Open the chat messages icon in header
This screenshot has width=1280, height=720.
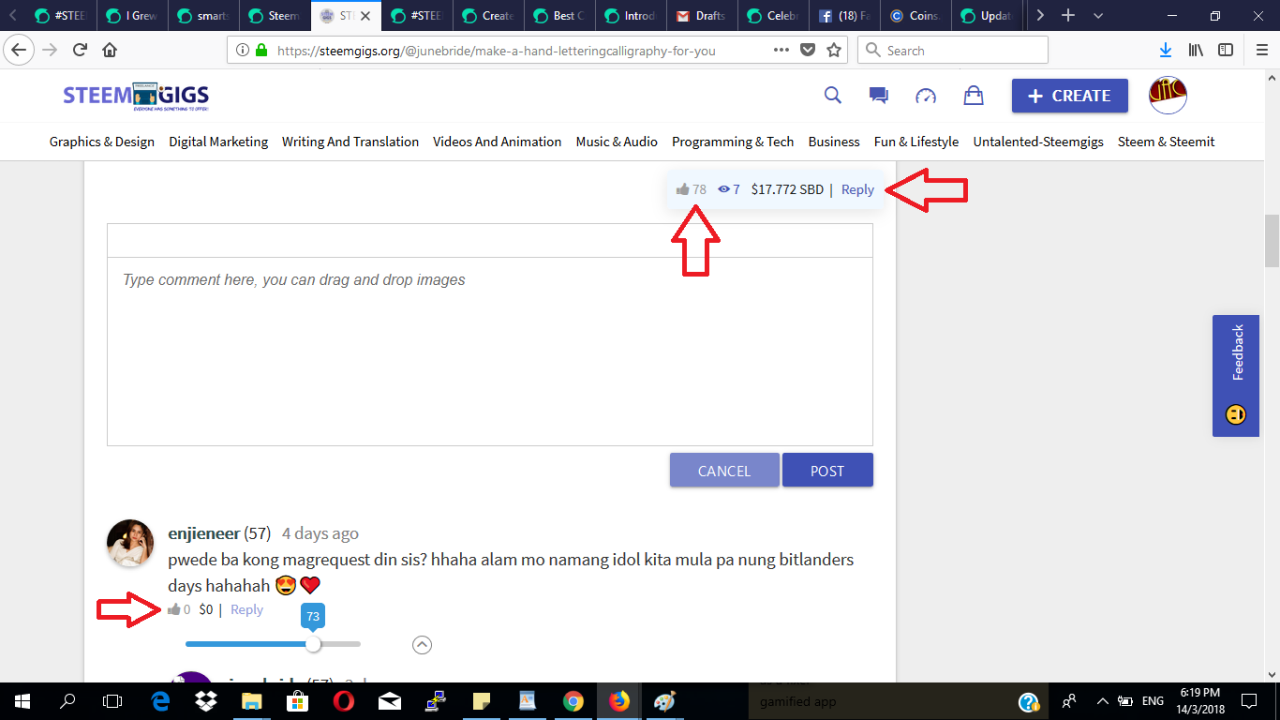click(x=879, y=95)
